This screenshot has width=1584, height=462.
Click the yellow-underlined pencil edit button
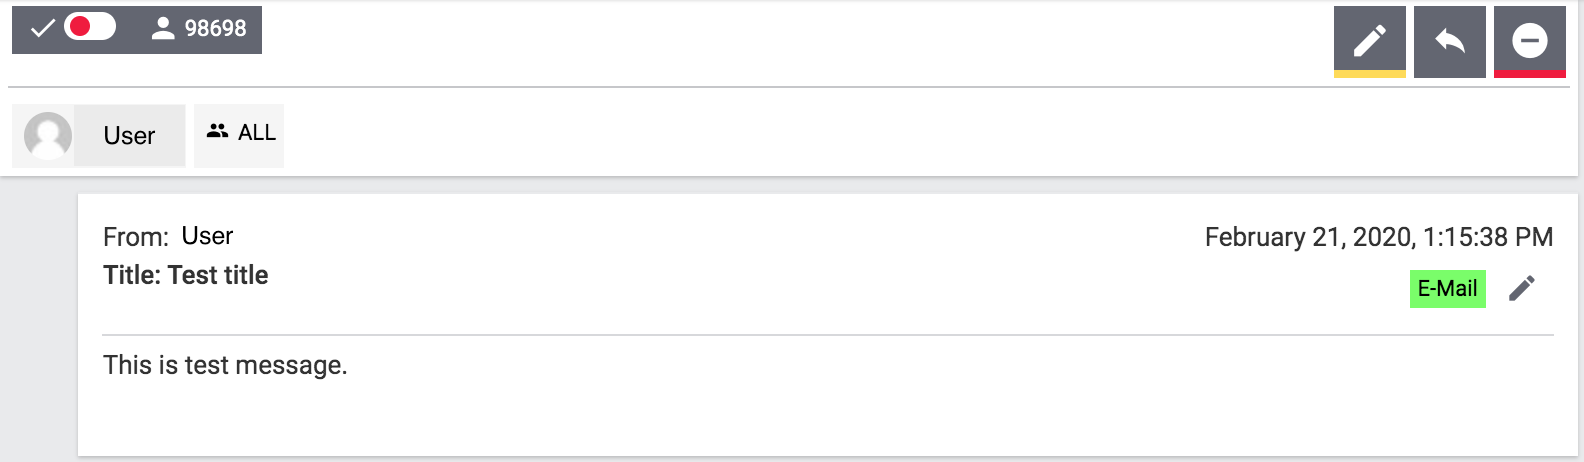tap(1369, 41)
